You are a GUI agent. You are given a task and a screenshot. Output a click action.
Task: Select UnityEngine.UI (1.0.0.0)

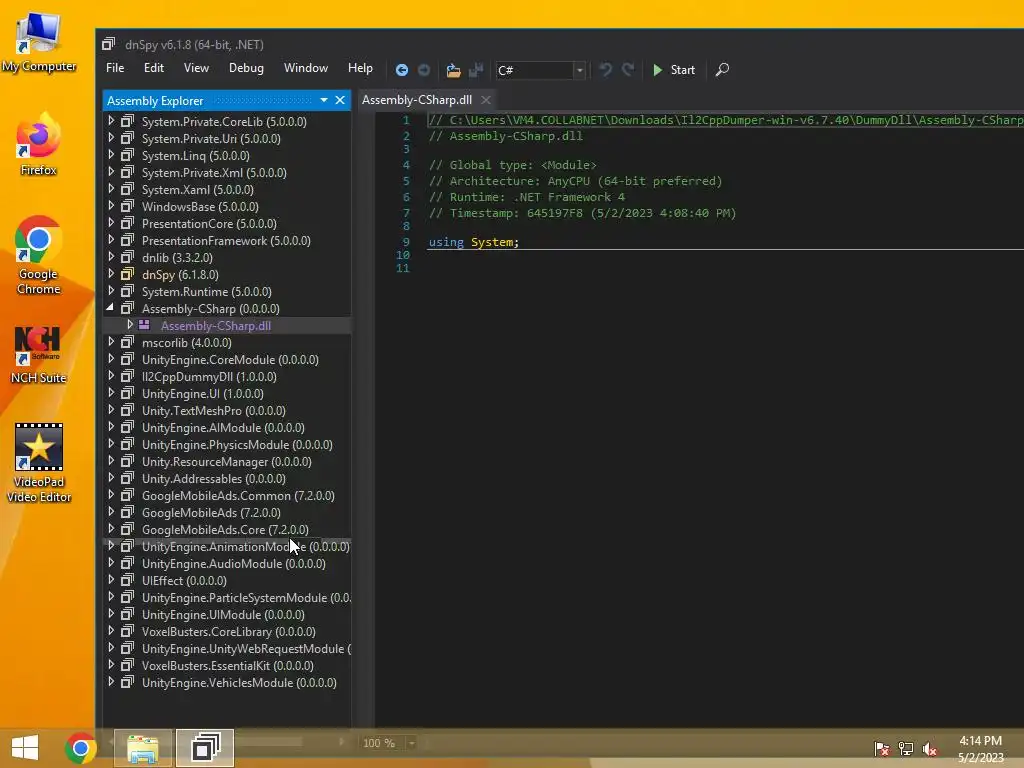pos(202,394)
